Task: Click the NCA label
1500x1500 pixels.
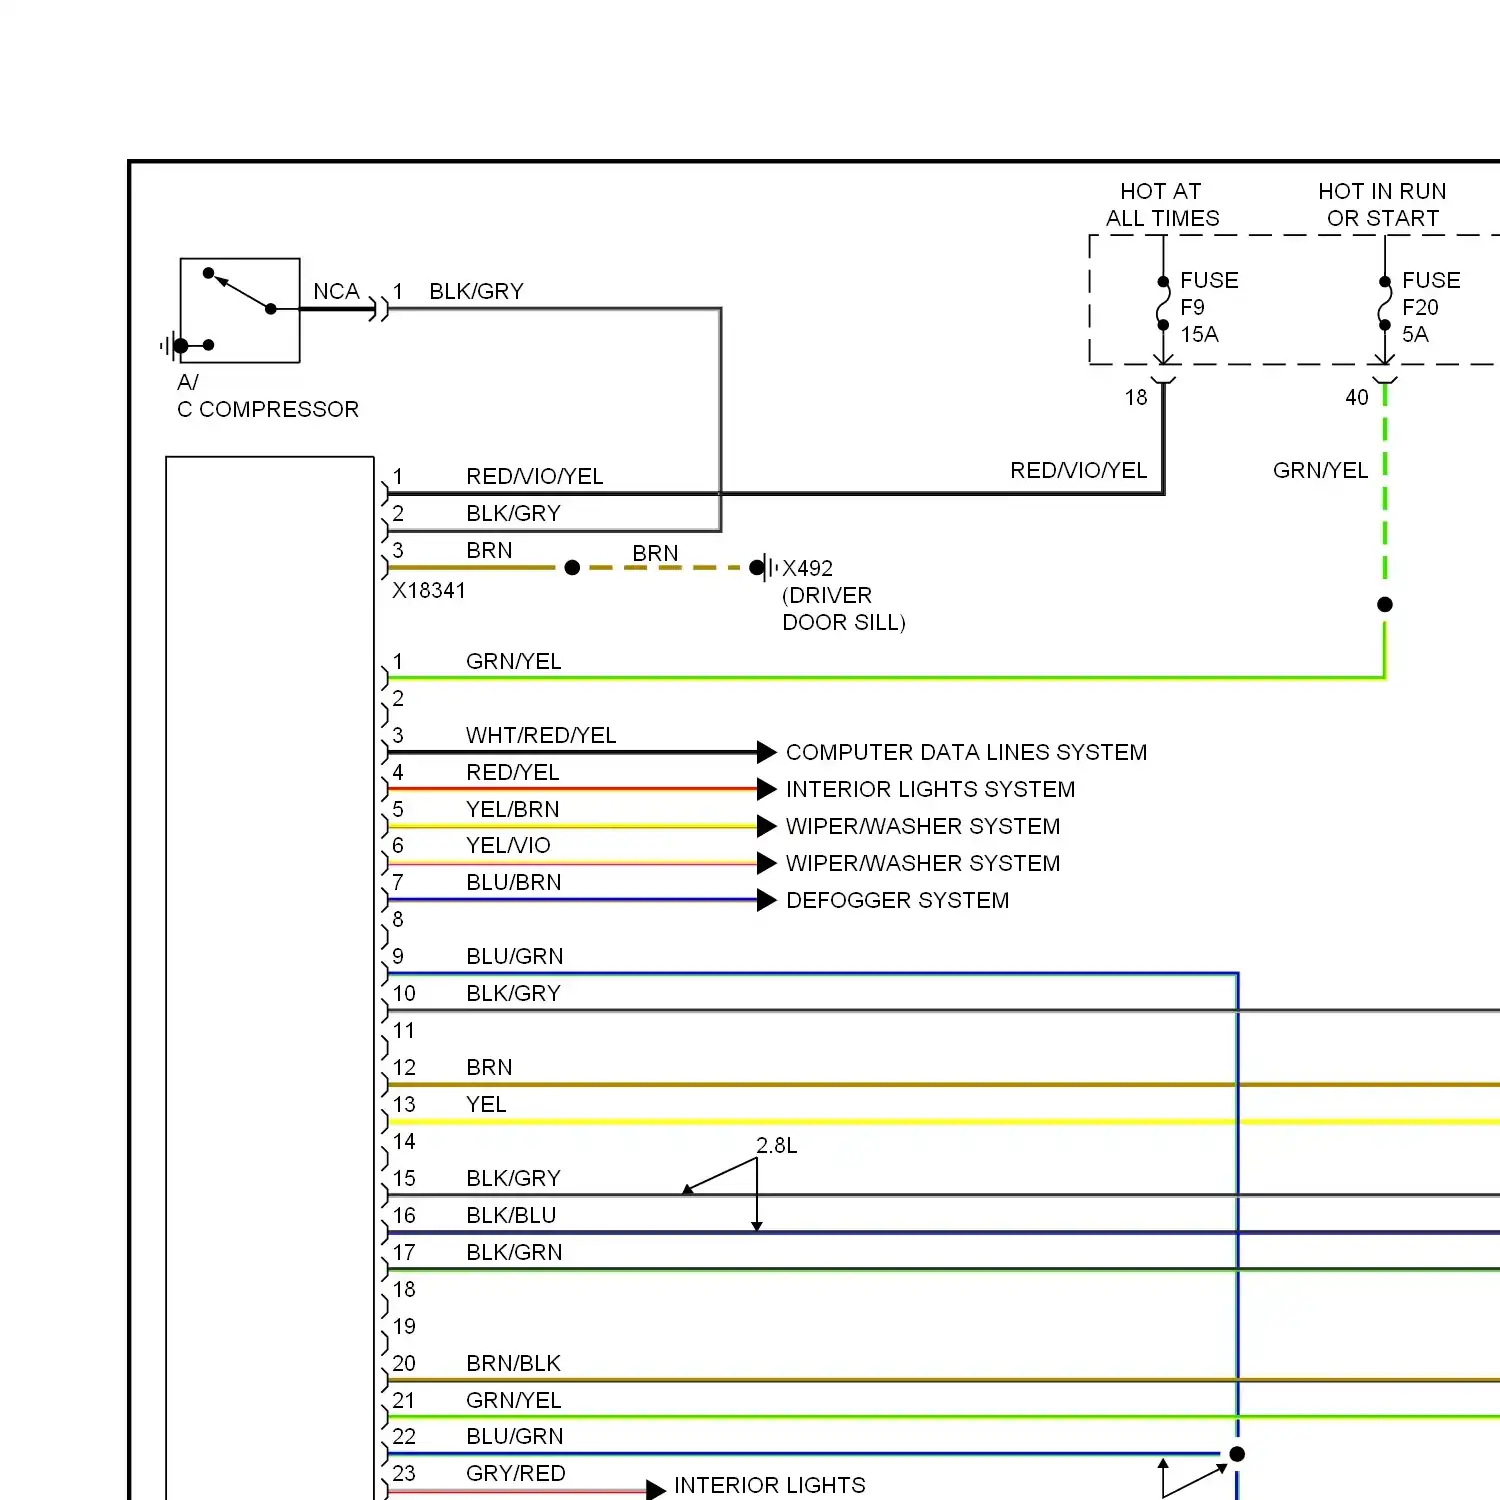Action: [x=336, y=292]
